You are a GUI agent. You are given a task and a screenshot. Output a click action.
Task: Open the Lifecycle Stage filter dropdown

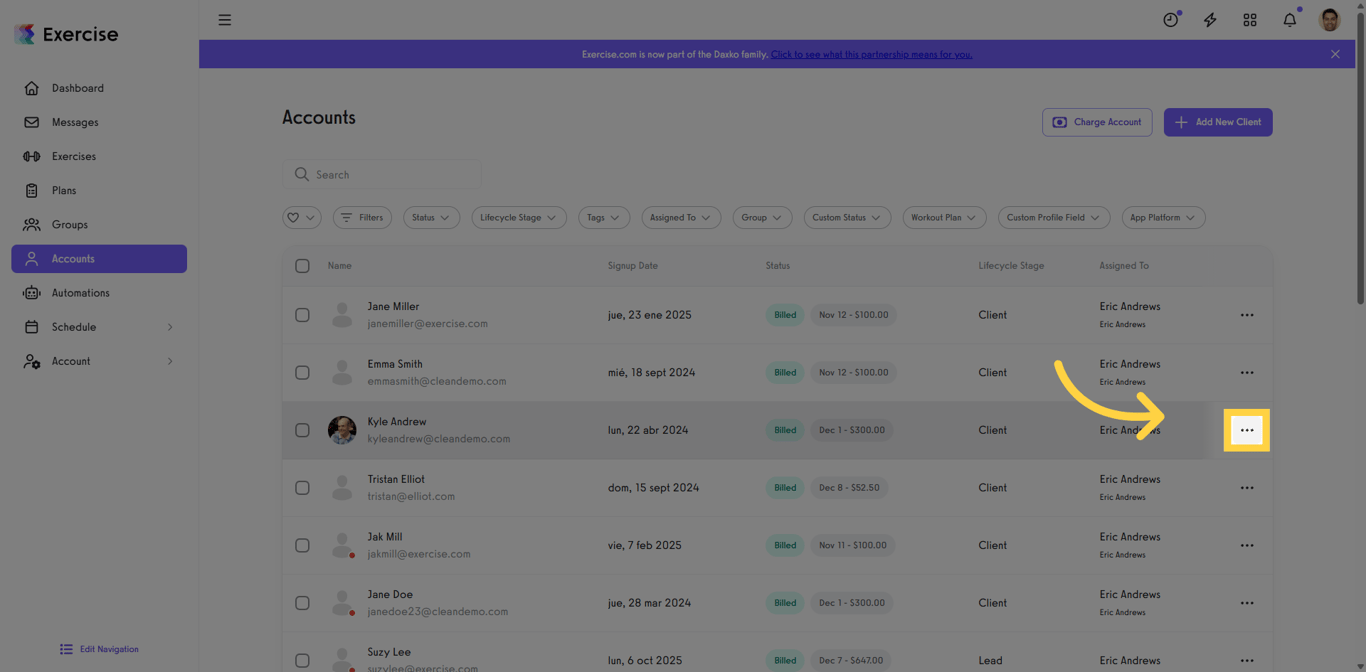click(x=518, y=217)
